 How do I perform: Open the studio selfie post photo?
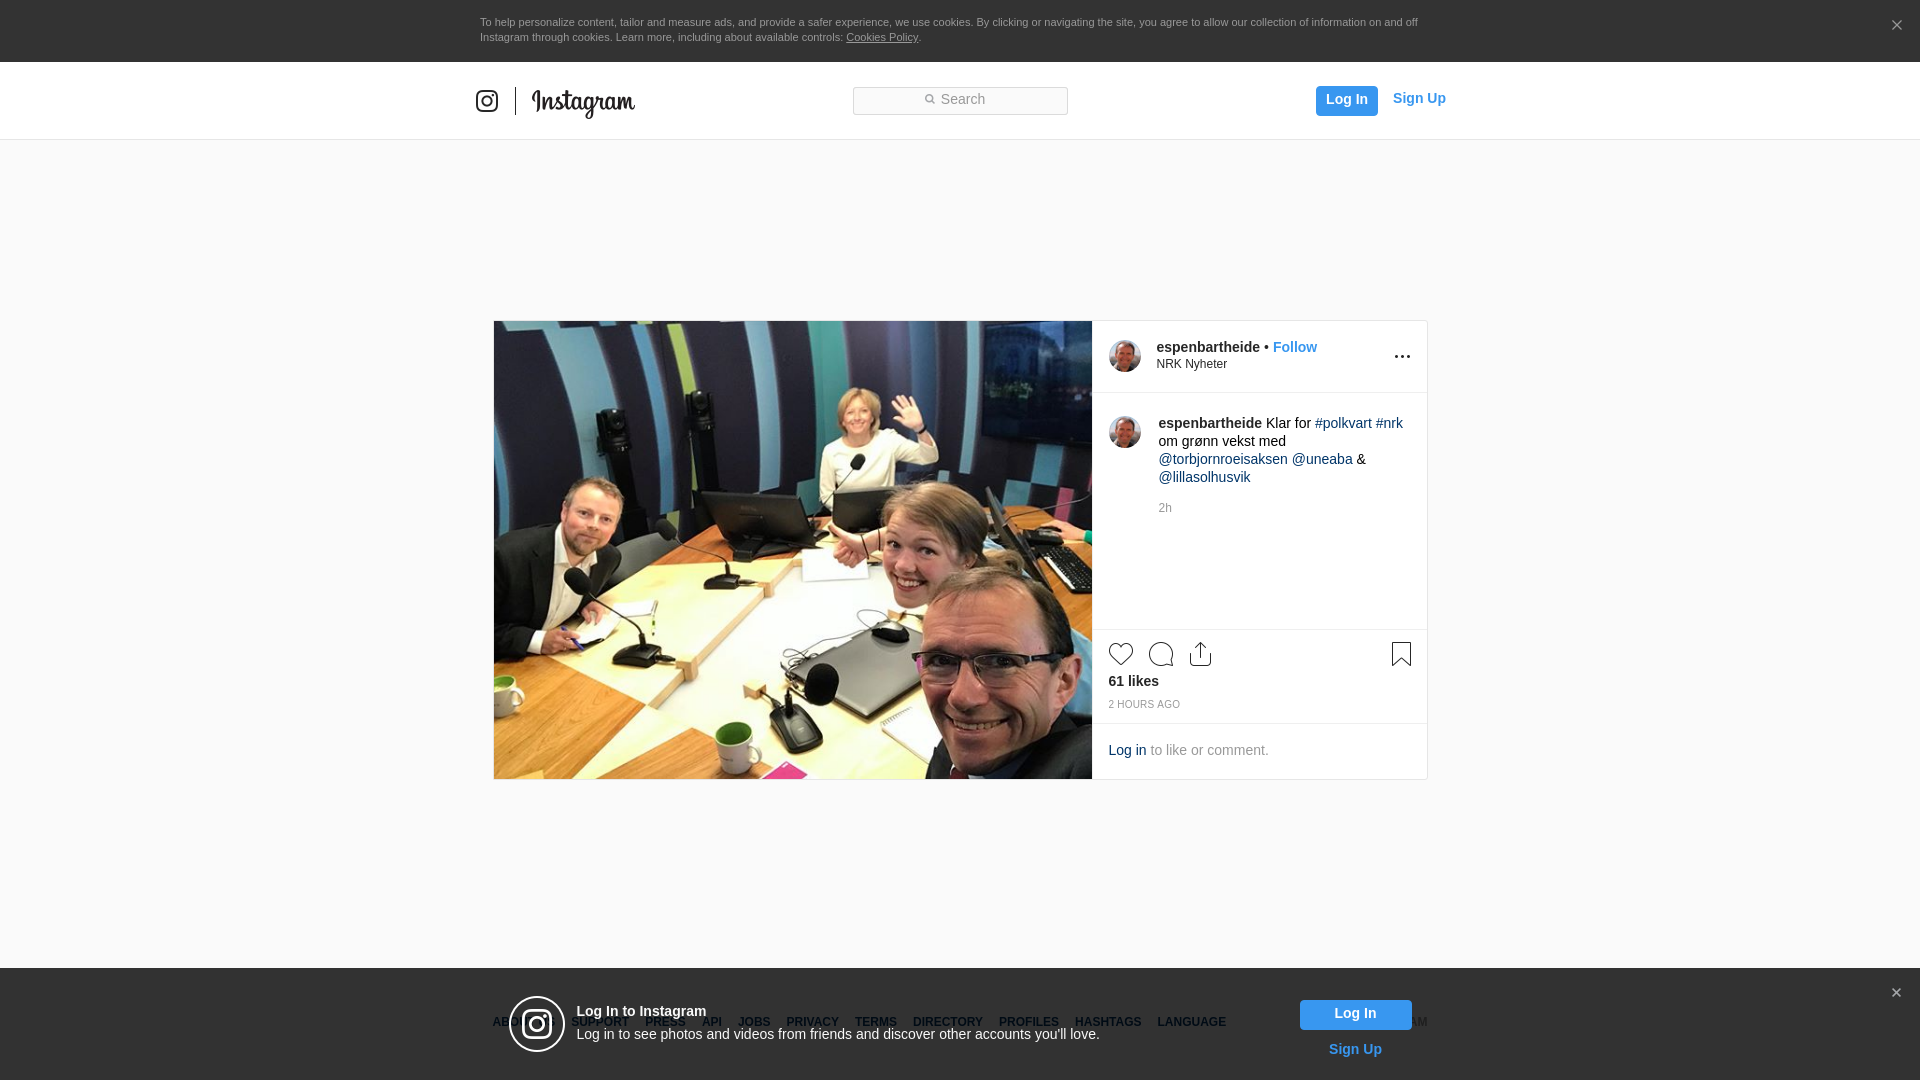(x=793, y=550)
